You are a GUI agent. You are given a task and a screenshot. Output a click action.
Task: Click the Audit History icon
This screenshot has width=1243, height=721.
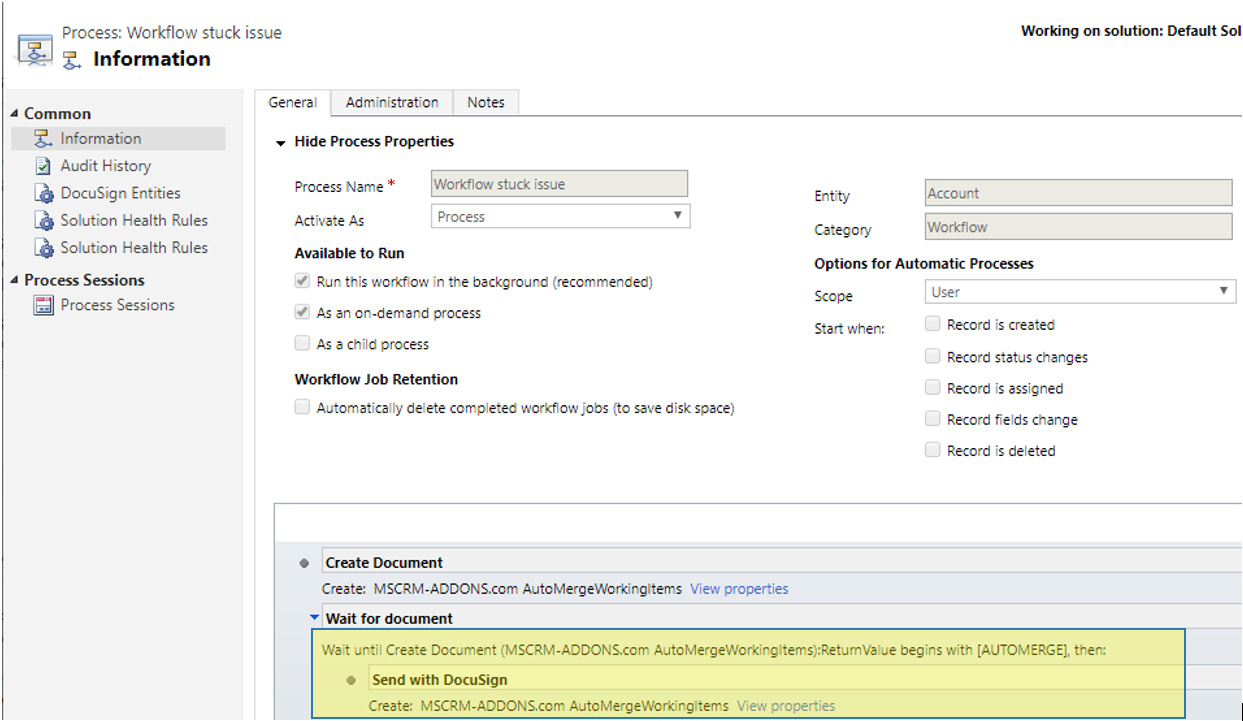(x=43, y=166)
